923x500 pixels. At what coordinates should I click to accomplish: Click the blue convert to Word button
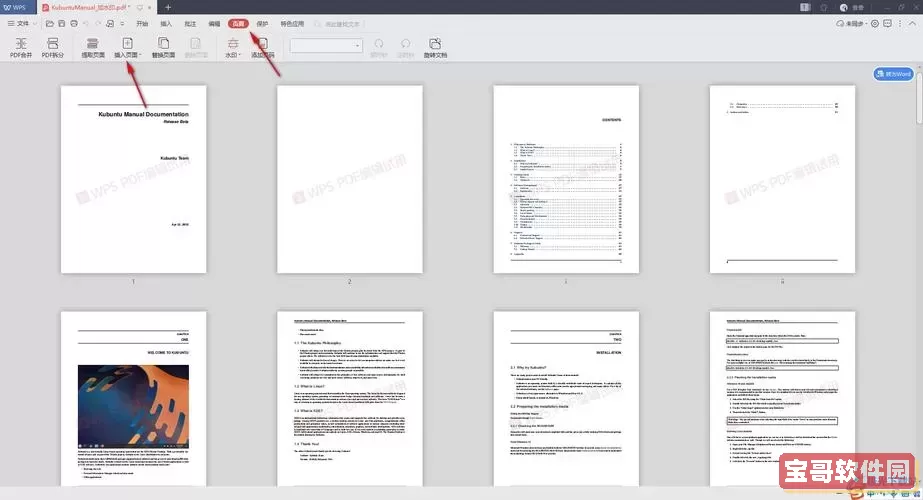point(893,74)
